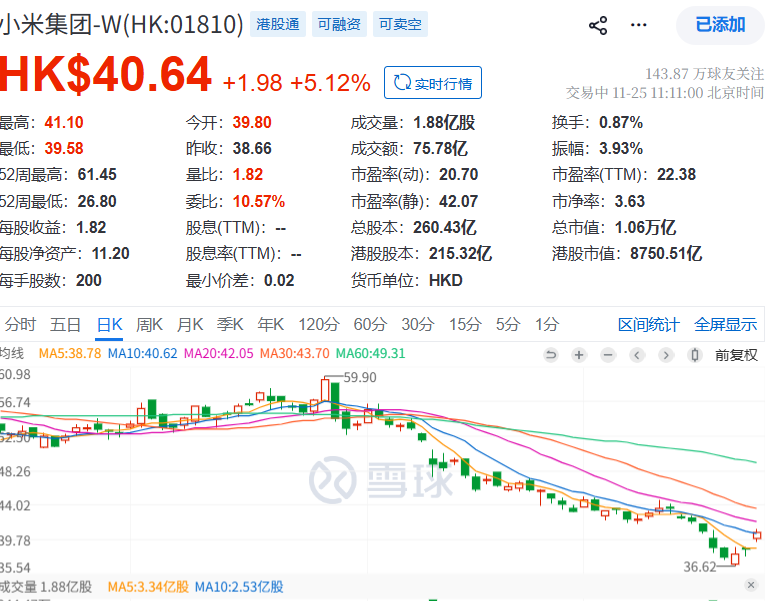
Task: Switch to the 五日 chart tab
Action: (65, 324)
